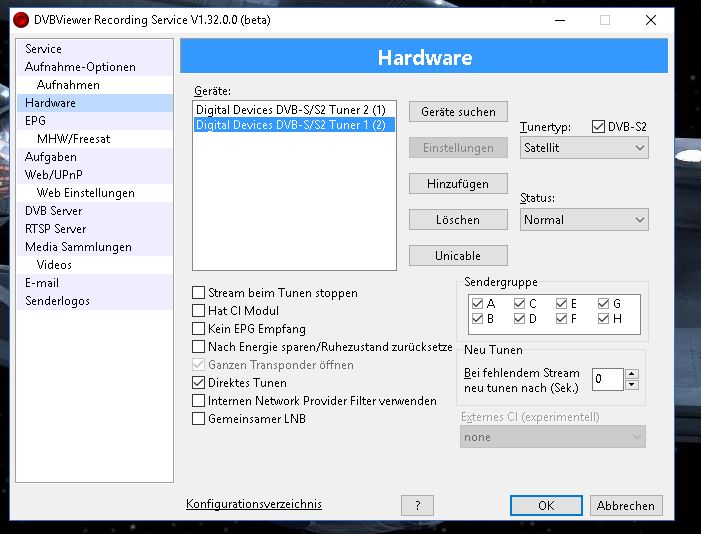Open the Tunertyp Satellit dropdown

click(x=584, y=148)
